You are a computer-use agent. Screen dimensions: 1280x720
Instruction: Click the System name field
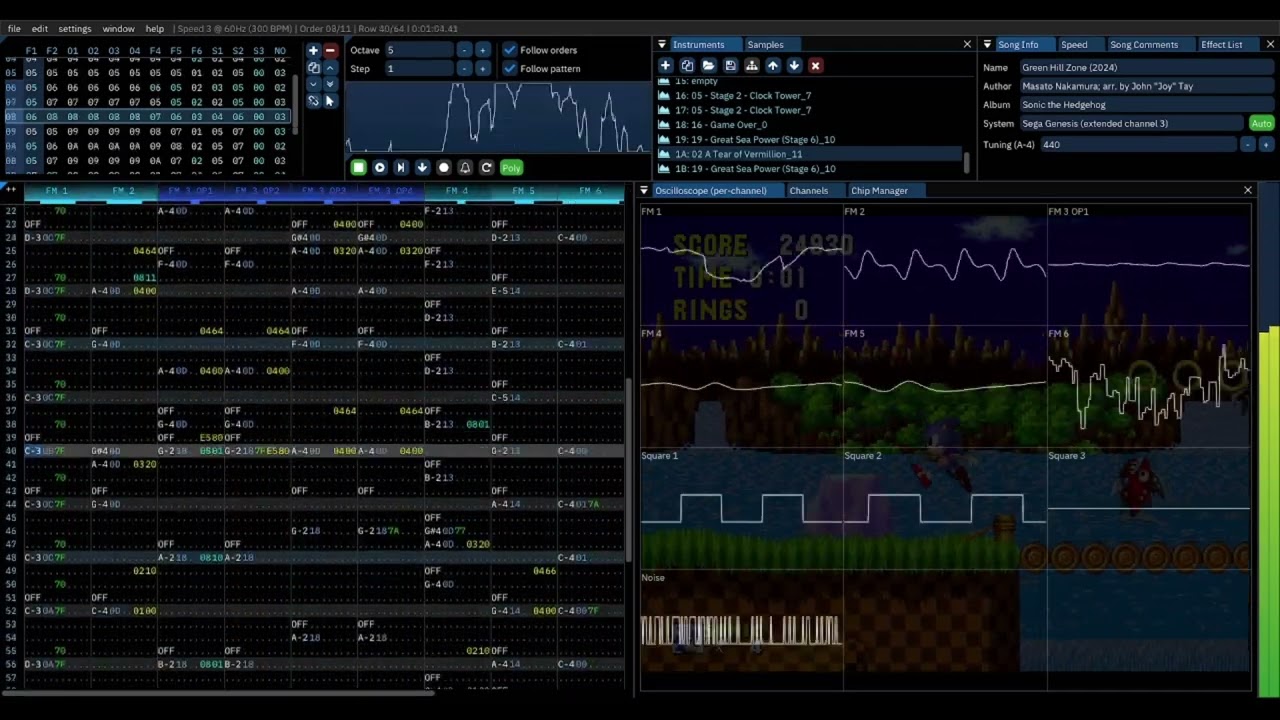1131,124
